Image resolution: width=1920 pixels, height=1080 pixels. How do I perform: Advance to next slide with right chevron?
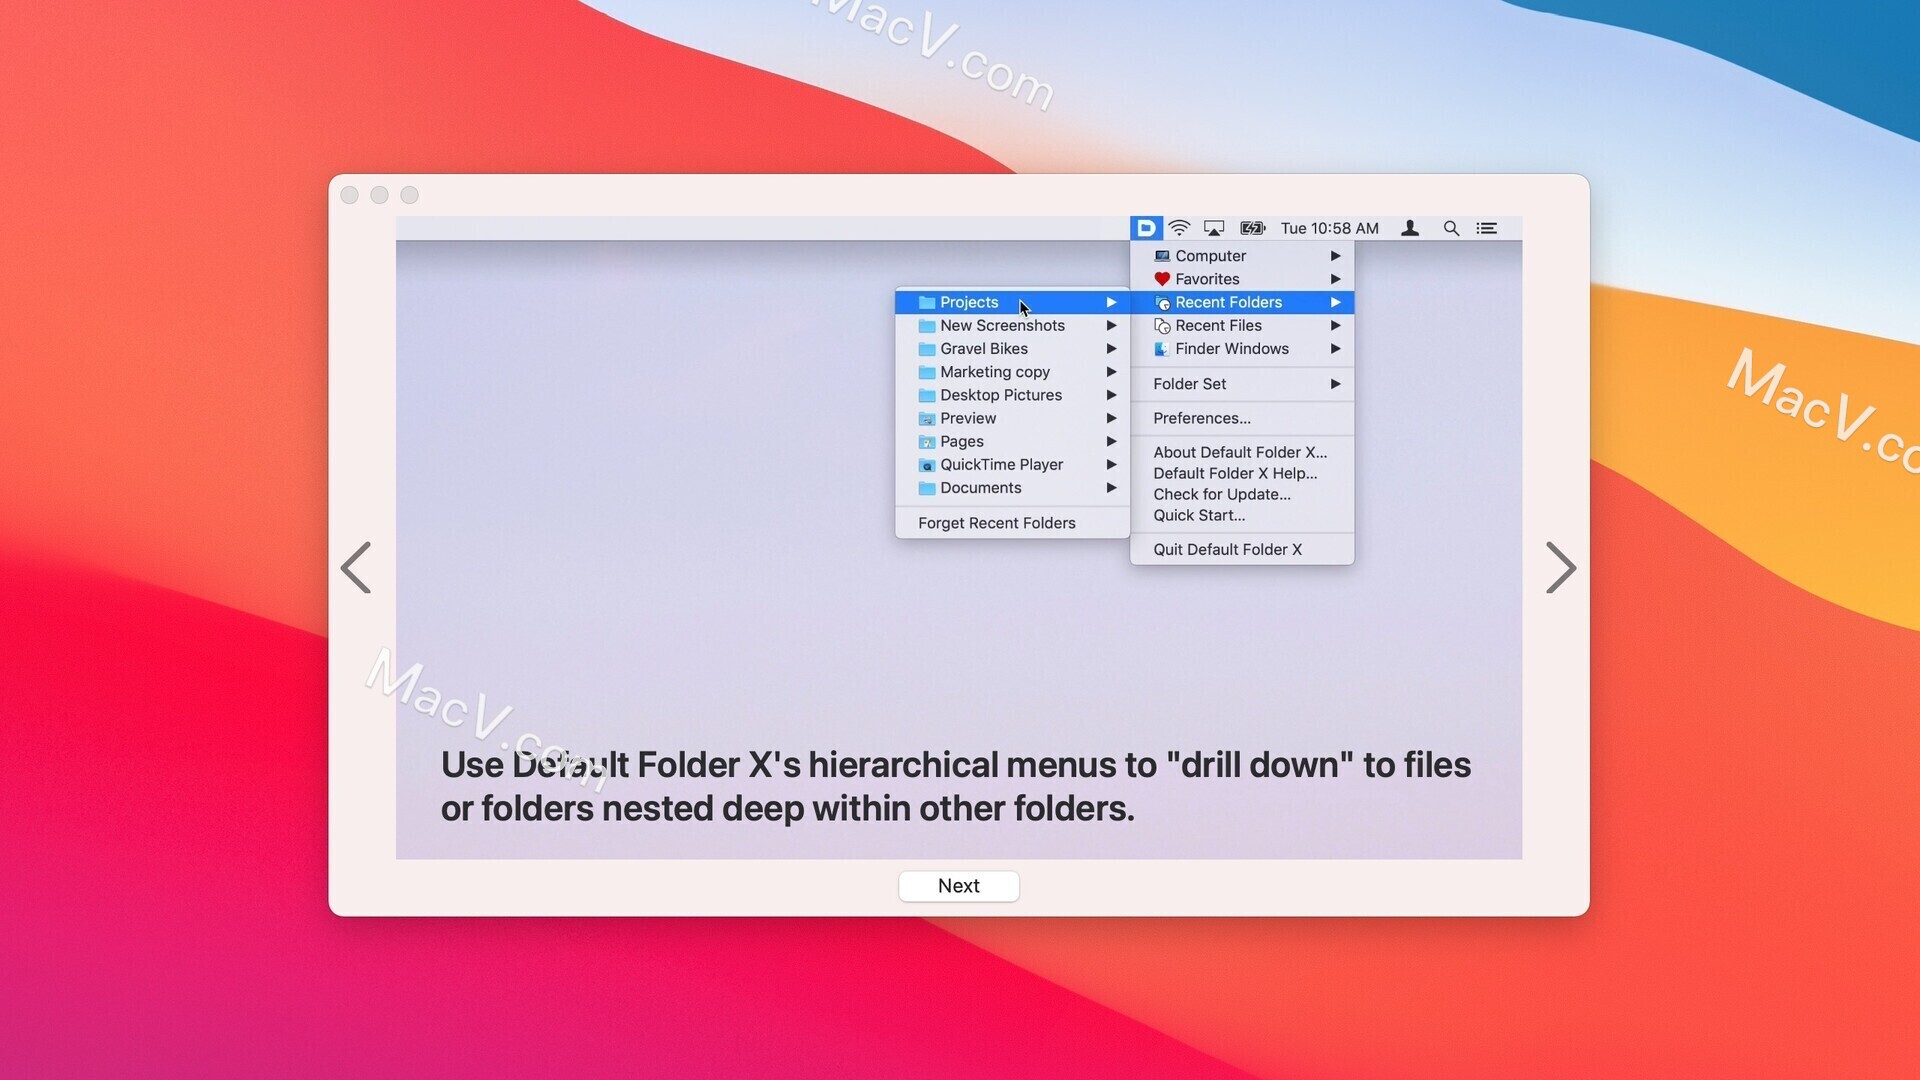click(1561, 568)
